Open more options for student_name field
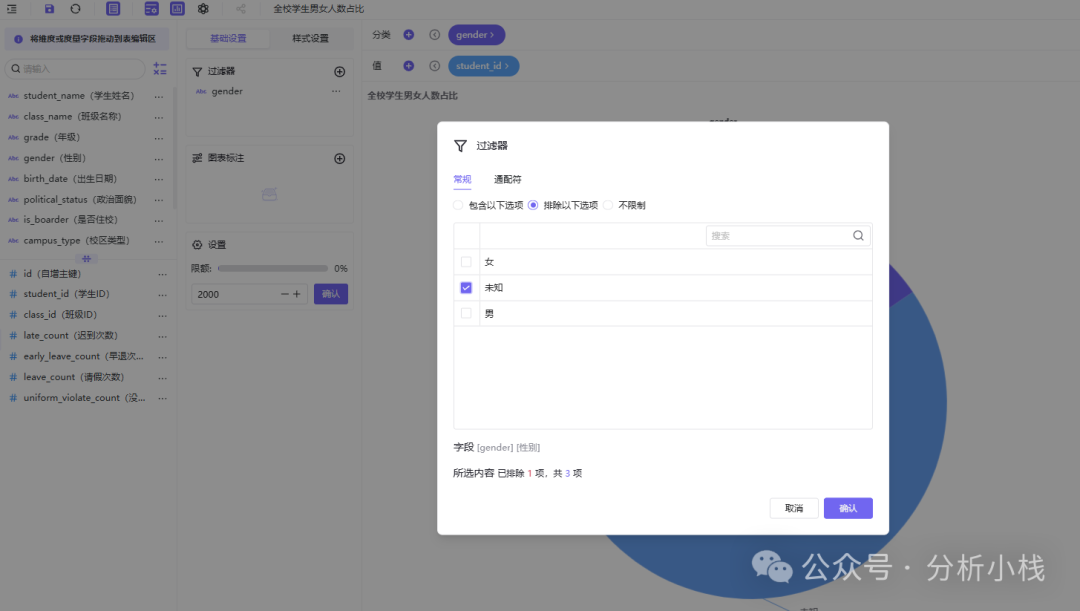This screenshot has width=1080, height=611. 159,96
